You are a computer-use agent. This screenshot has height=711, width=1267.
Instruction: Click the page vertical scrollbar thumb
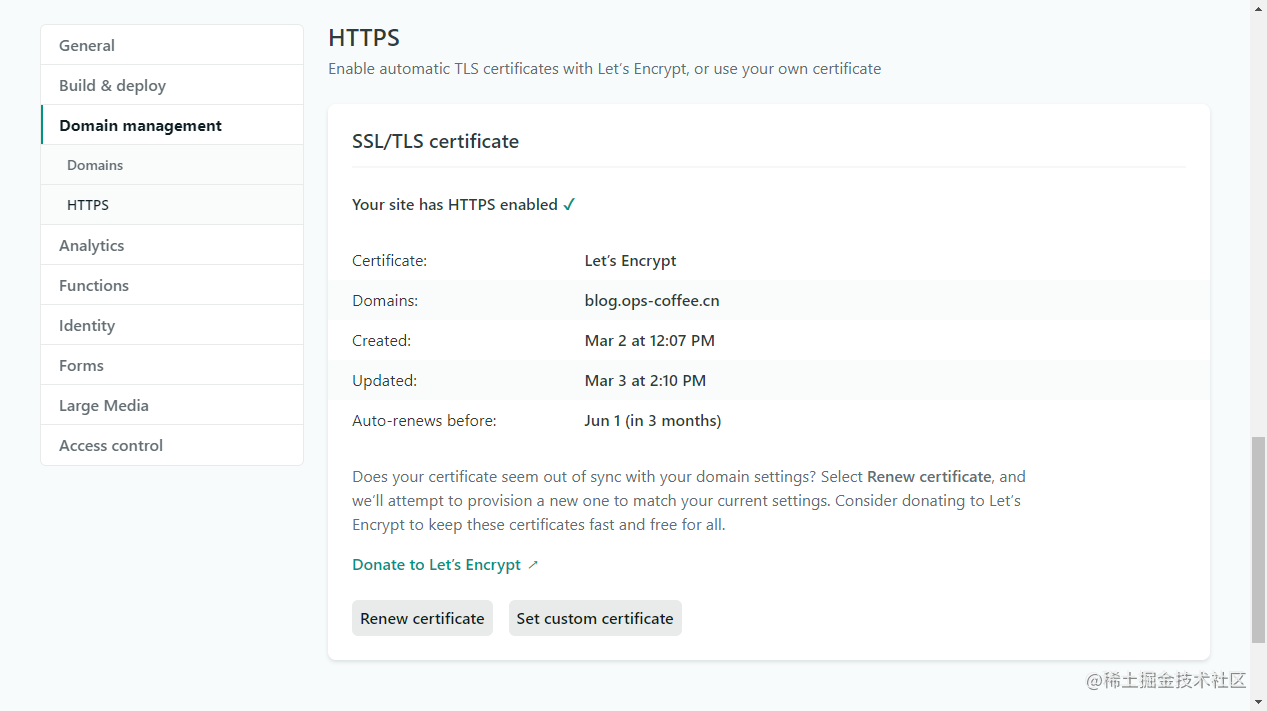pyautogui.click(x=1258, y=540)
